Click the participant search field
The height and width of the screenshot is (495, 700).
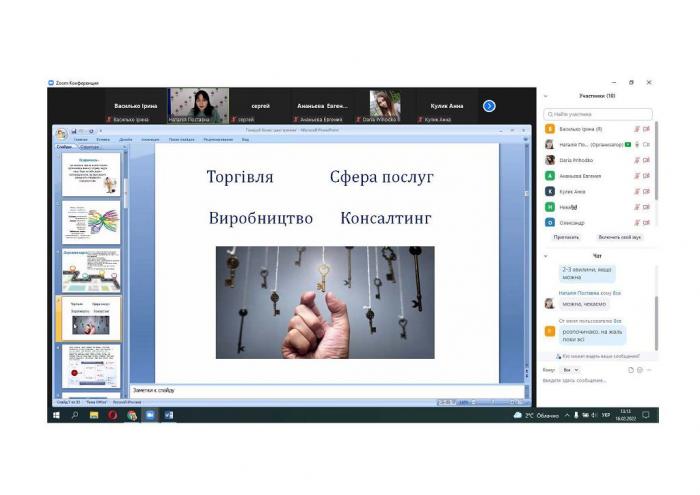click(598, 114)
